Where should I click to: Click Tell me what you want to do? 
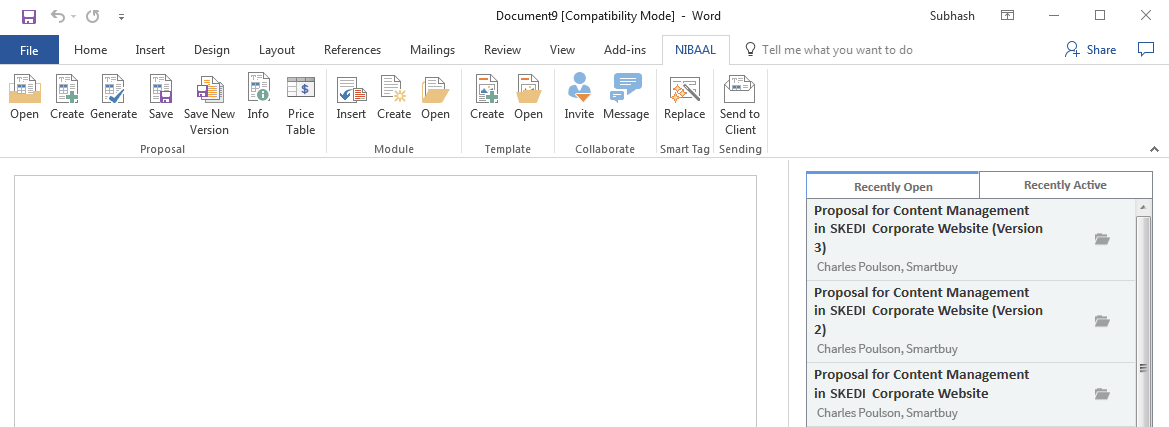pos(828,50)
